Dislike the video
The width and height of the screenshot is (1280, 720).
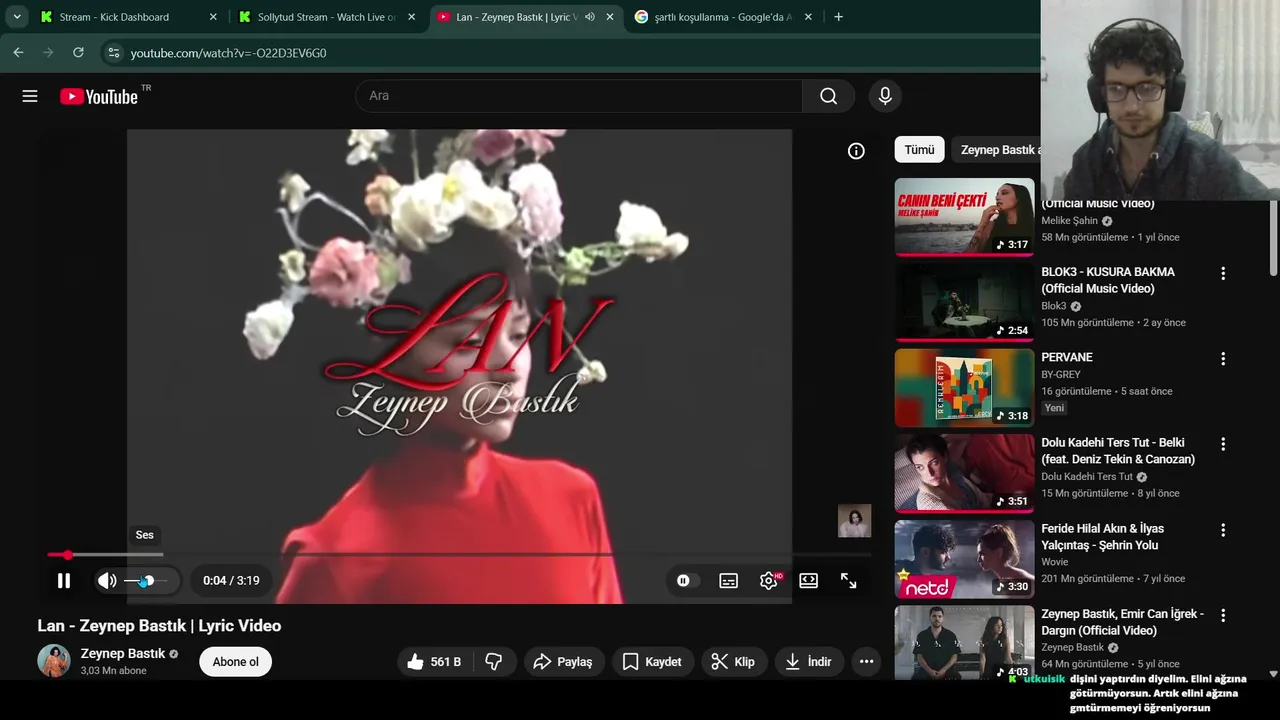click(494, 661)
